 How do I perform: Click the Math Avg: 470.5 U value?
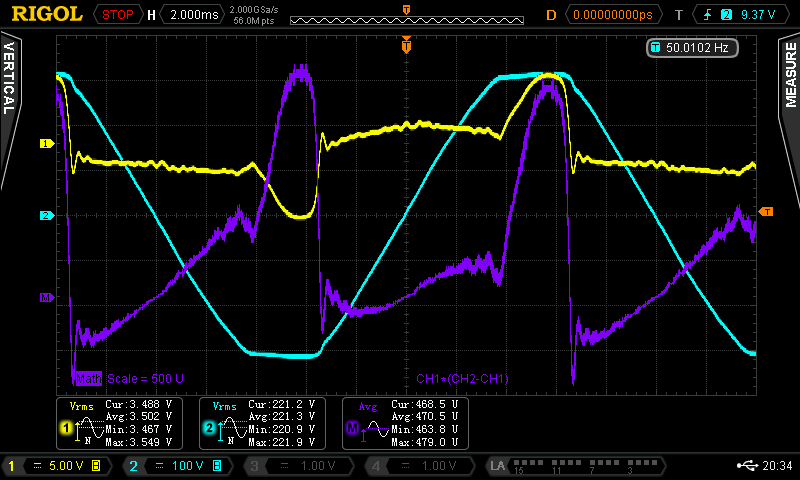[424, 417]
